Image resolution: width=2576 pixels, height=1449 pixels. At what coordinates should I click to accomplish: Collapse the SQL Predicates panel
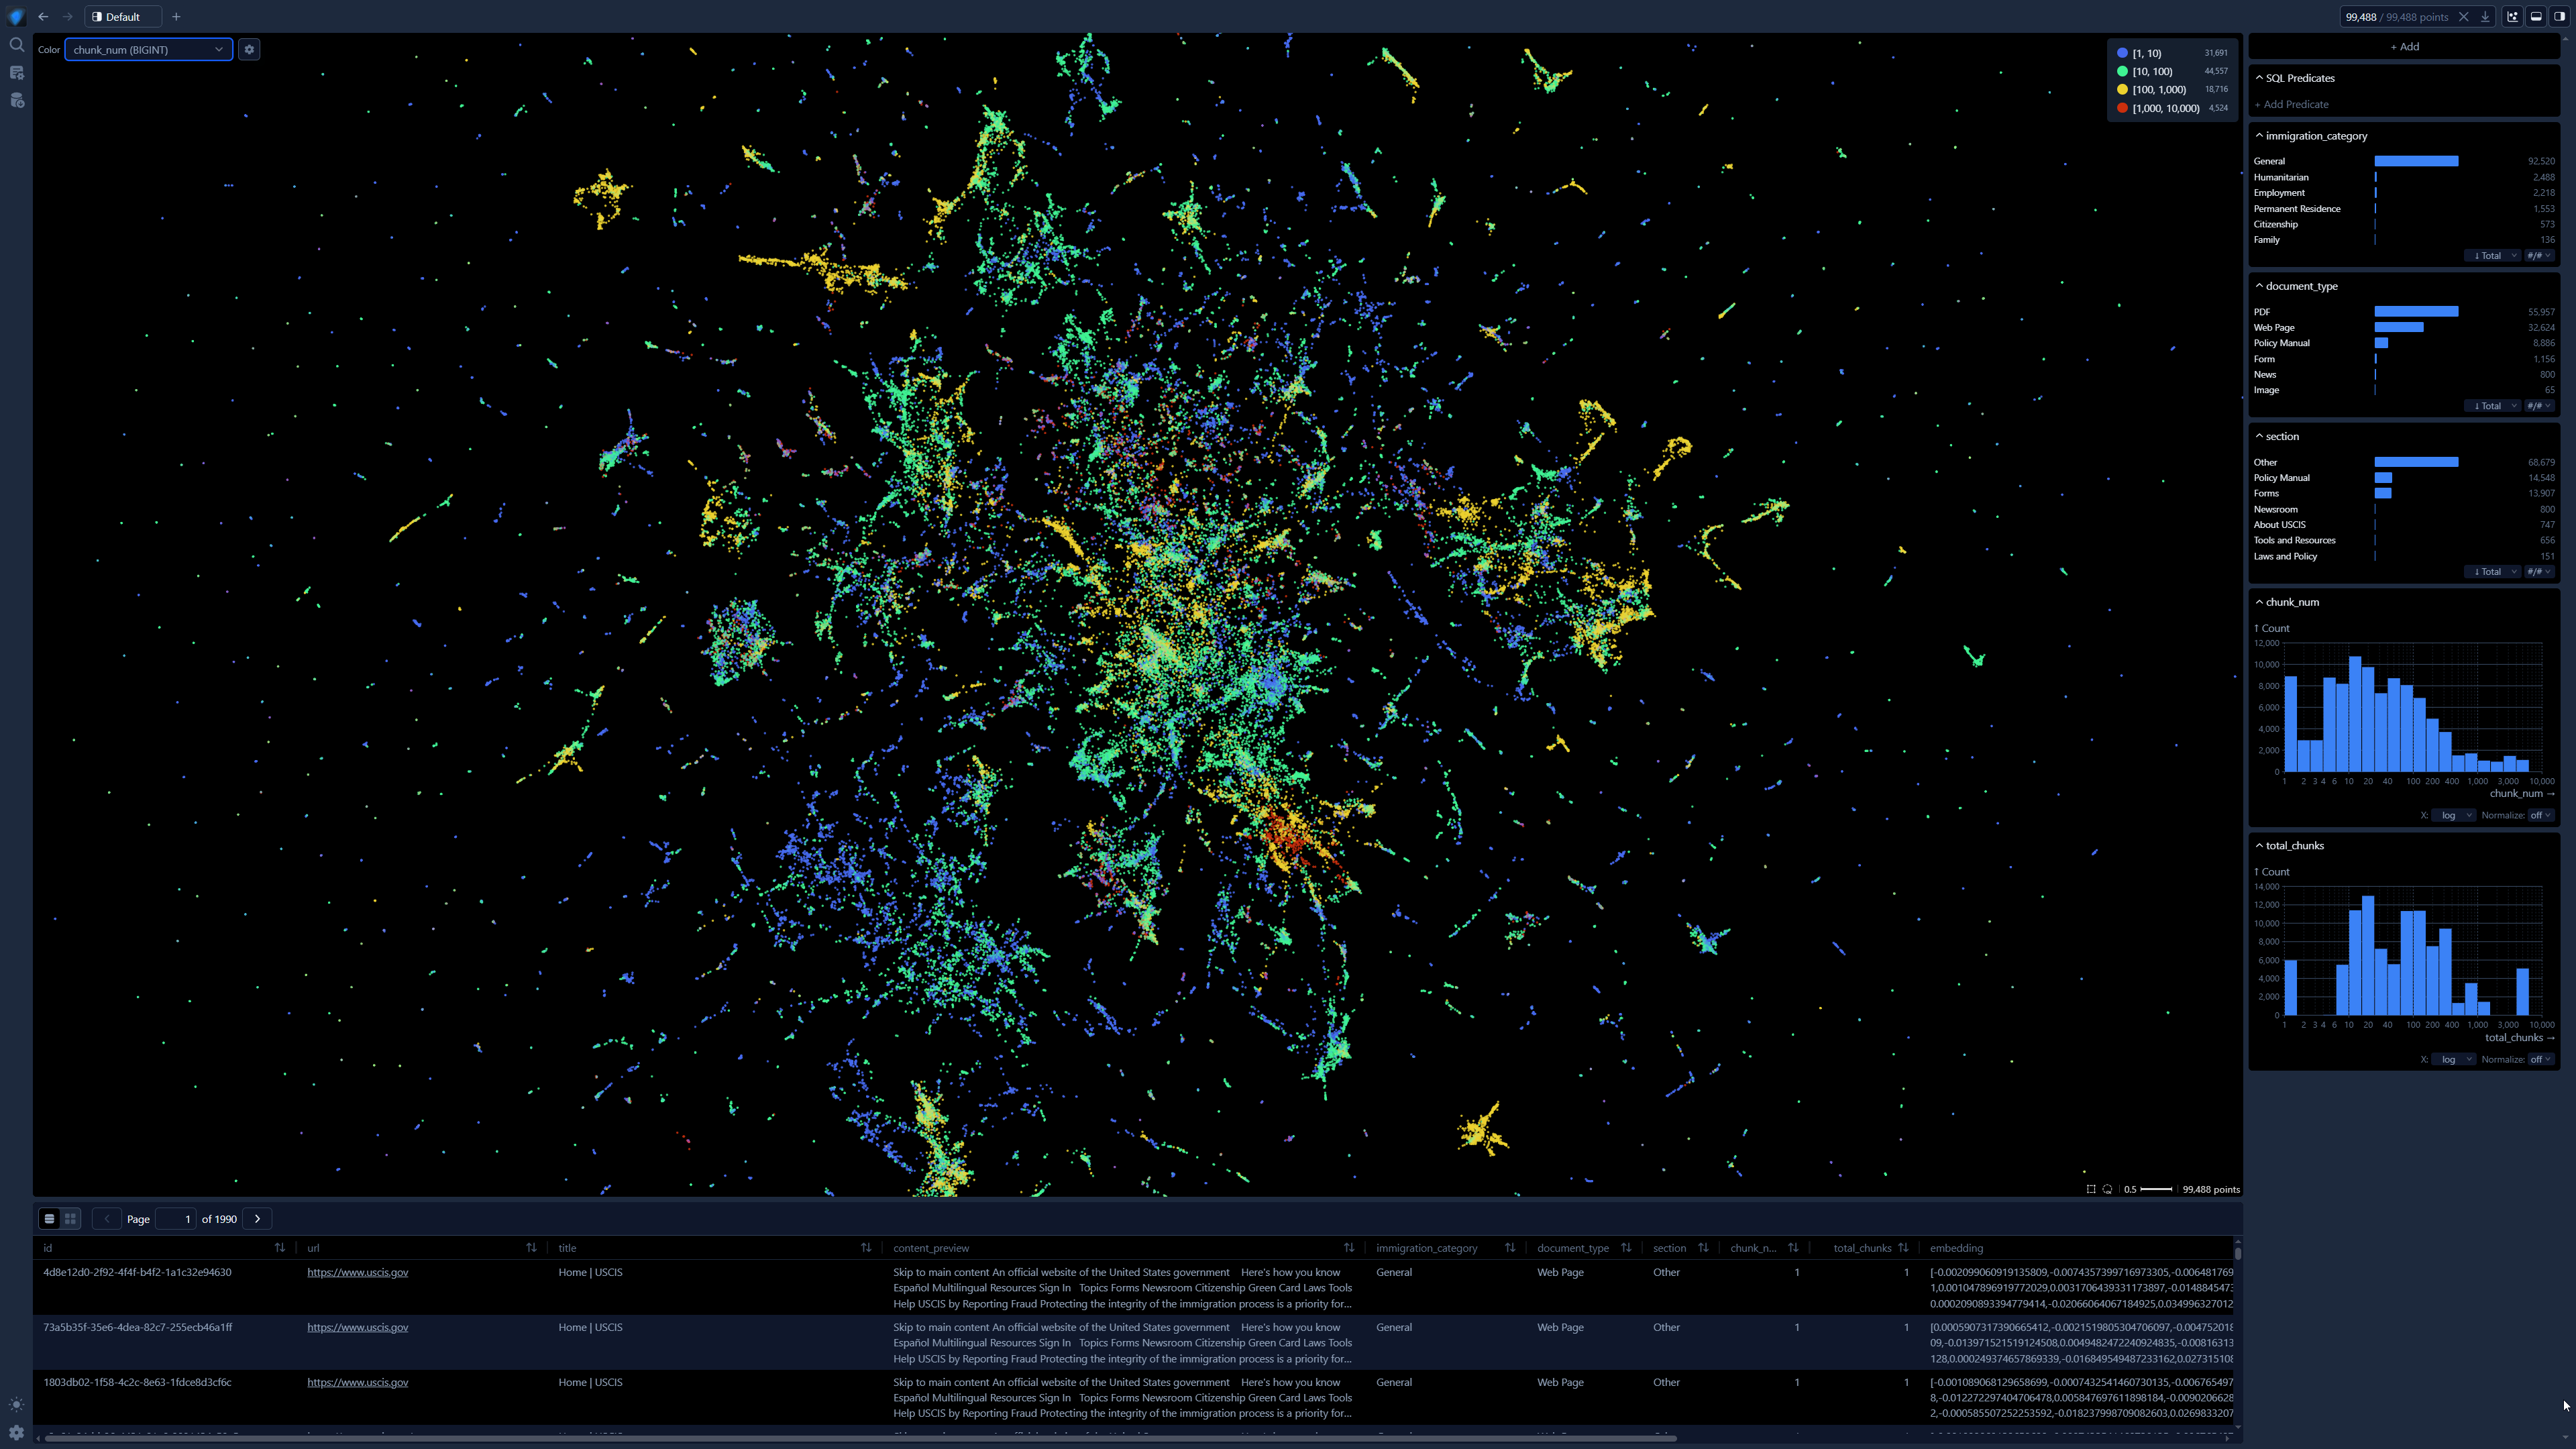[x=2259, y=77]
